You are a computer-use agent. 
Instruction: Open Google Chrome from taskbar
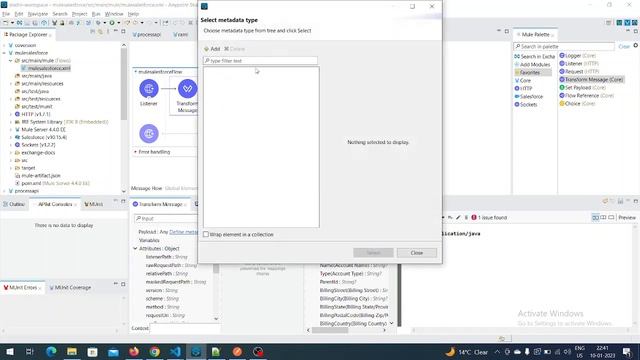point(154,351)
